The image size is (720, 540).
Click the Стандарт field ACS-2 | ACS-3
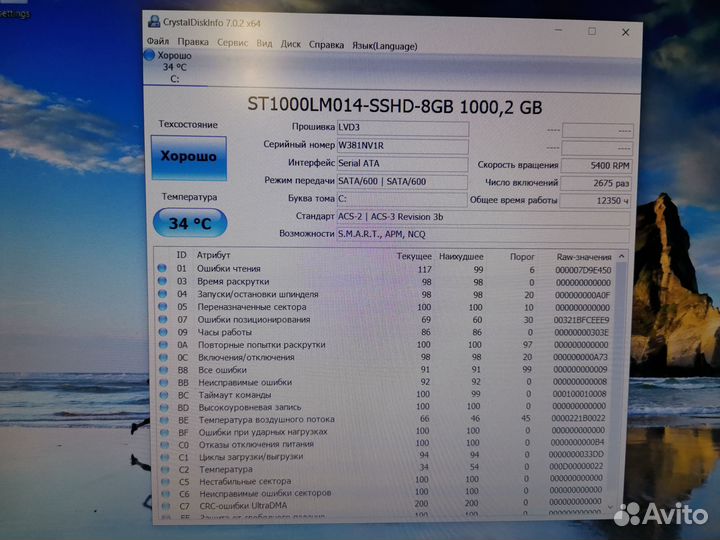pyautogui.click(x=483, y=217)
